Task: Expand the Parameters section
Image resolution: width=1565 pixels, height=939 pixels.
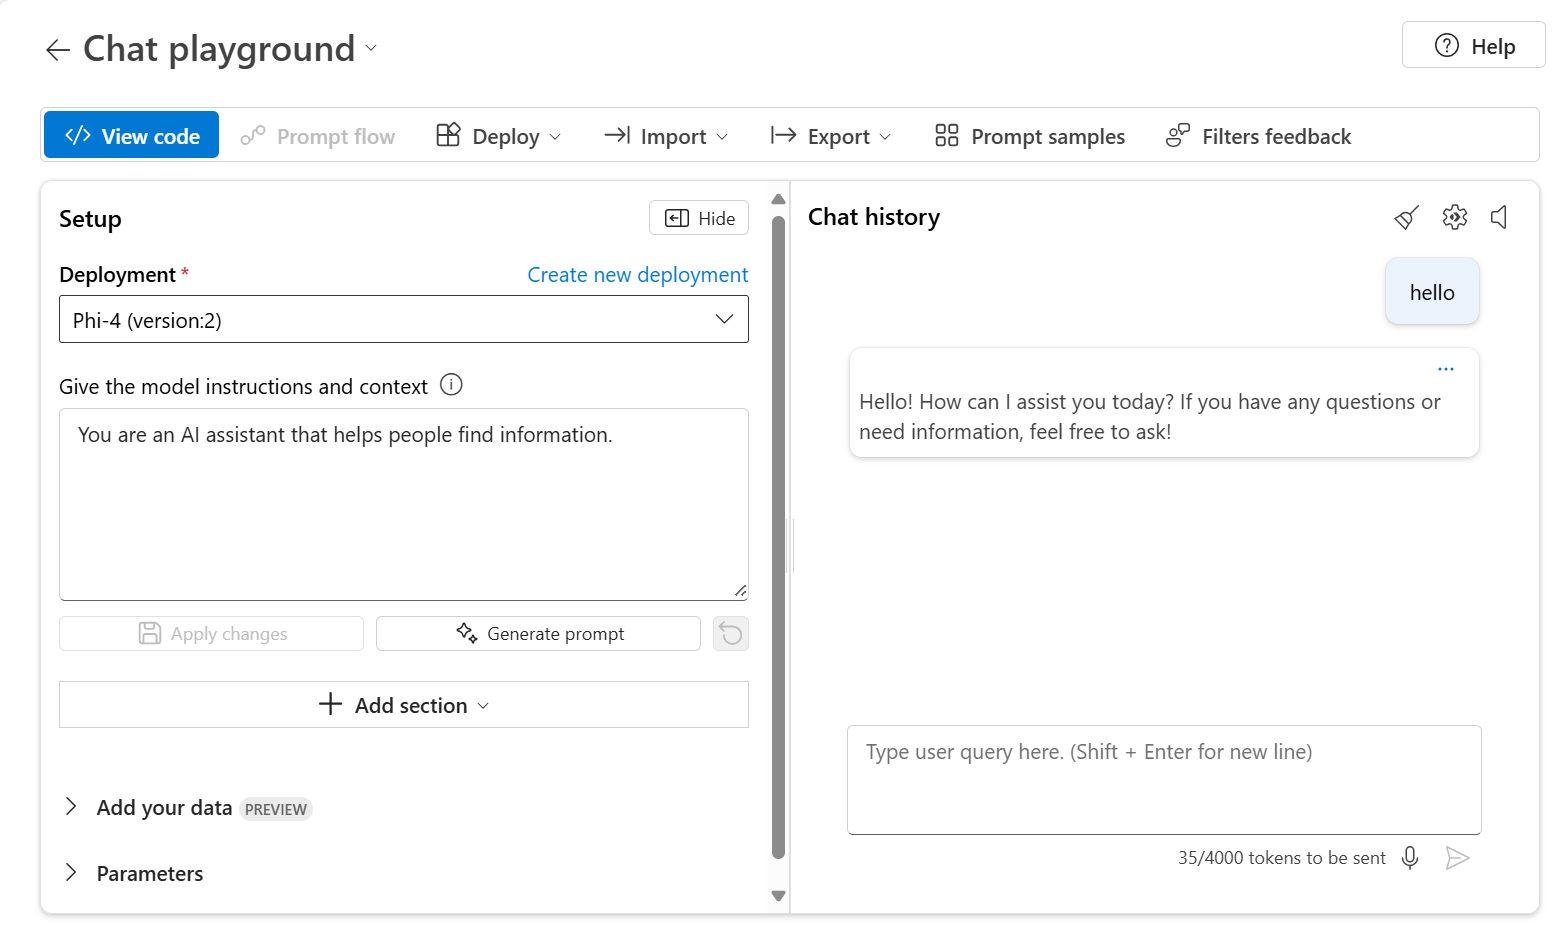Action: pyautogui.click(x=71, y=873)
